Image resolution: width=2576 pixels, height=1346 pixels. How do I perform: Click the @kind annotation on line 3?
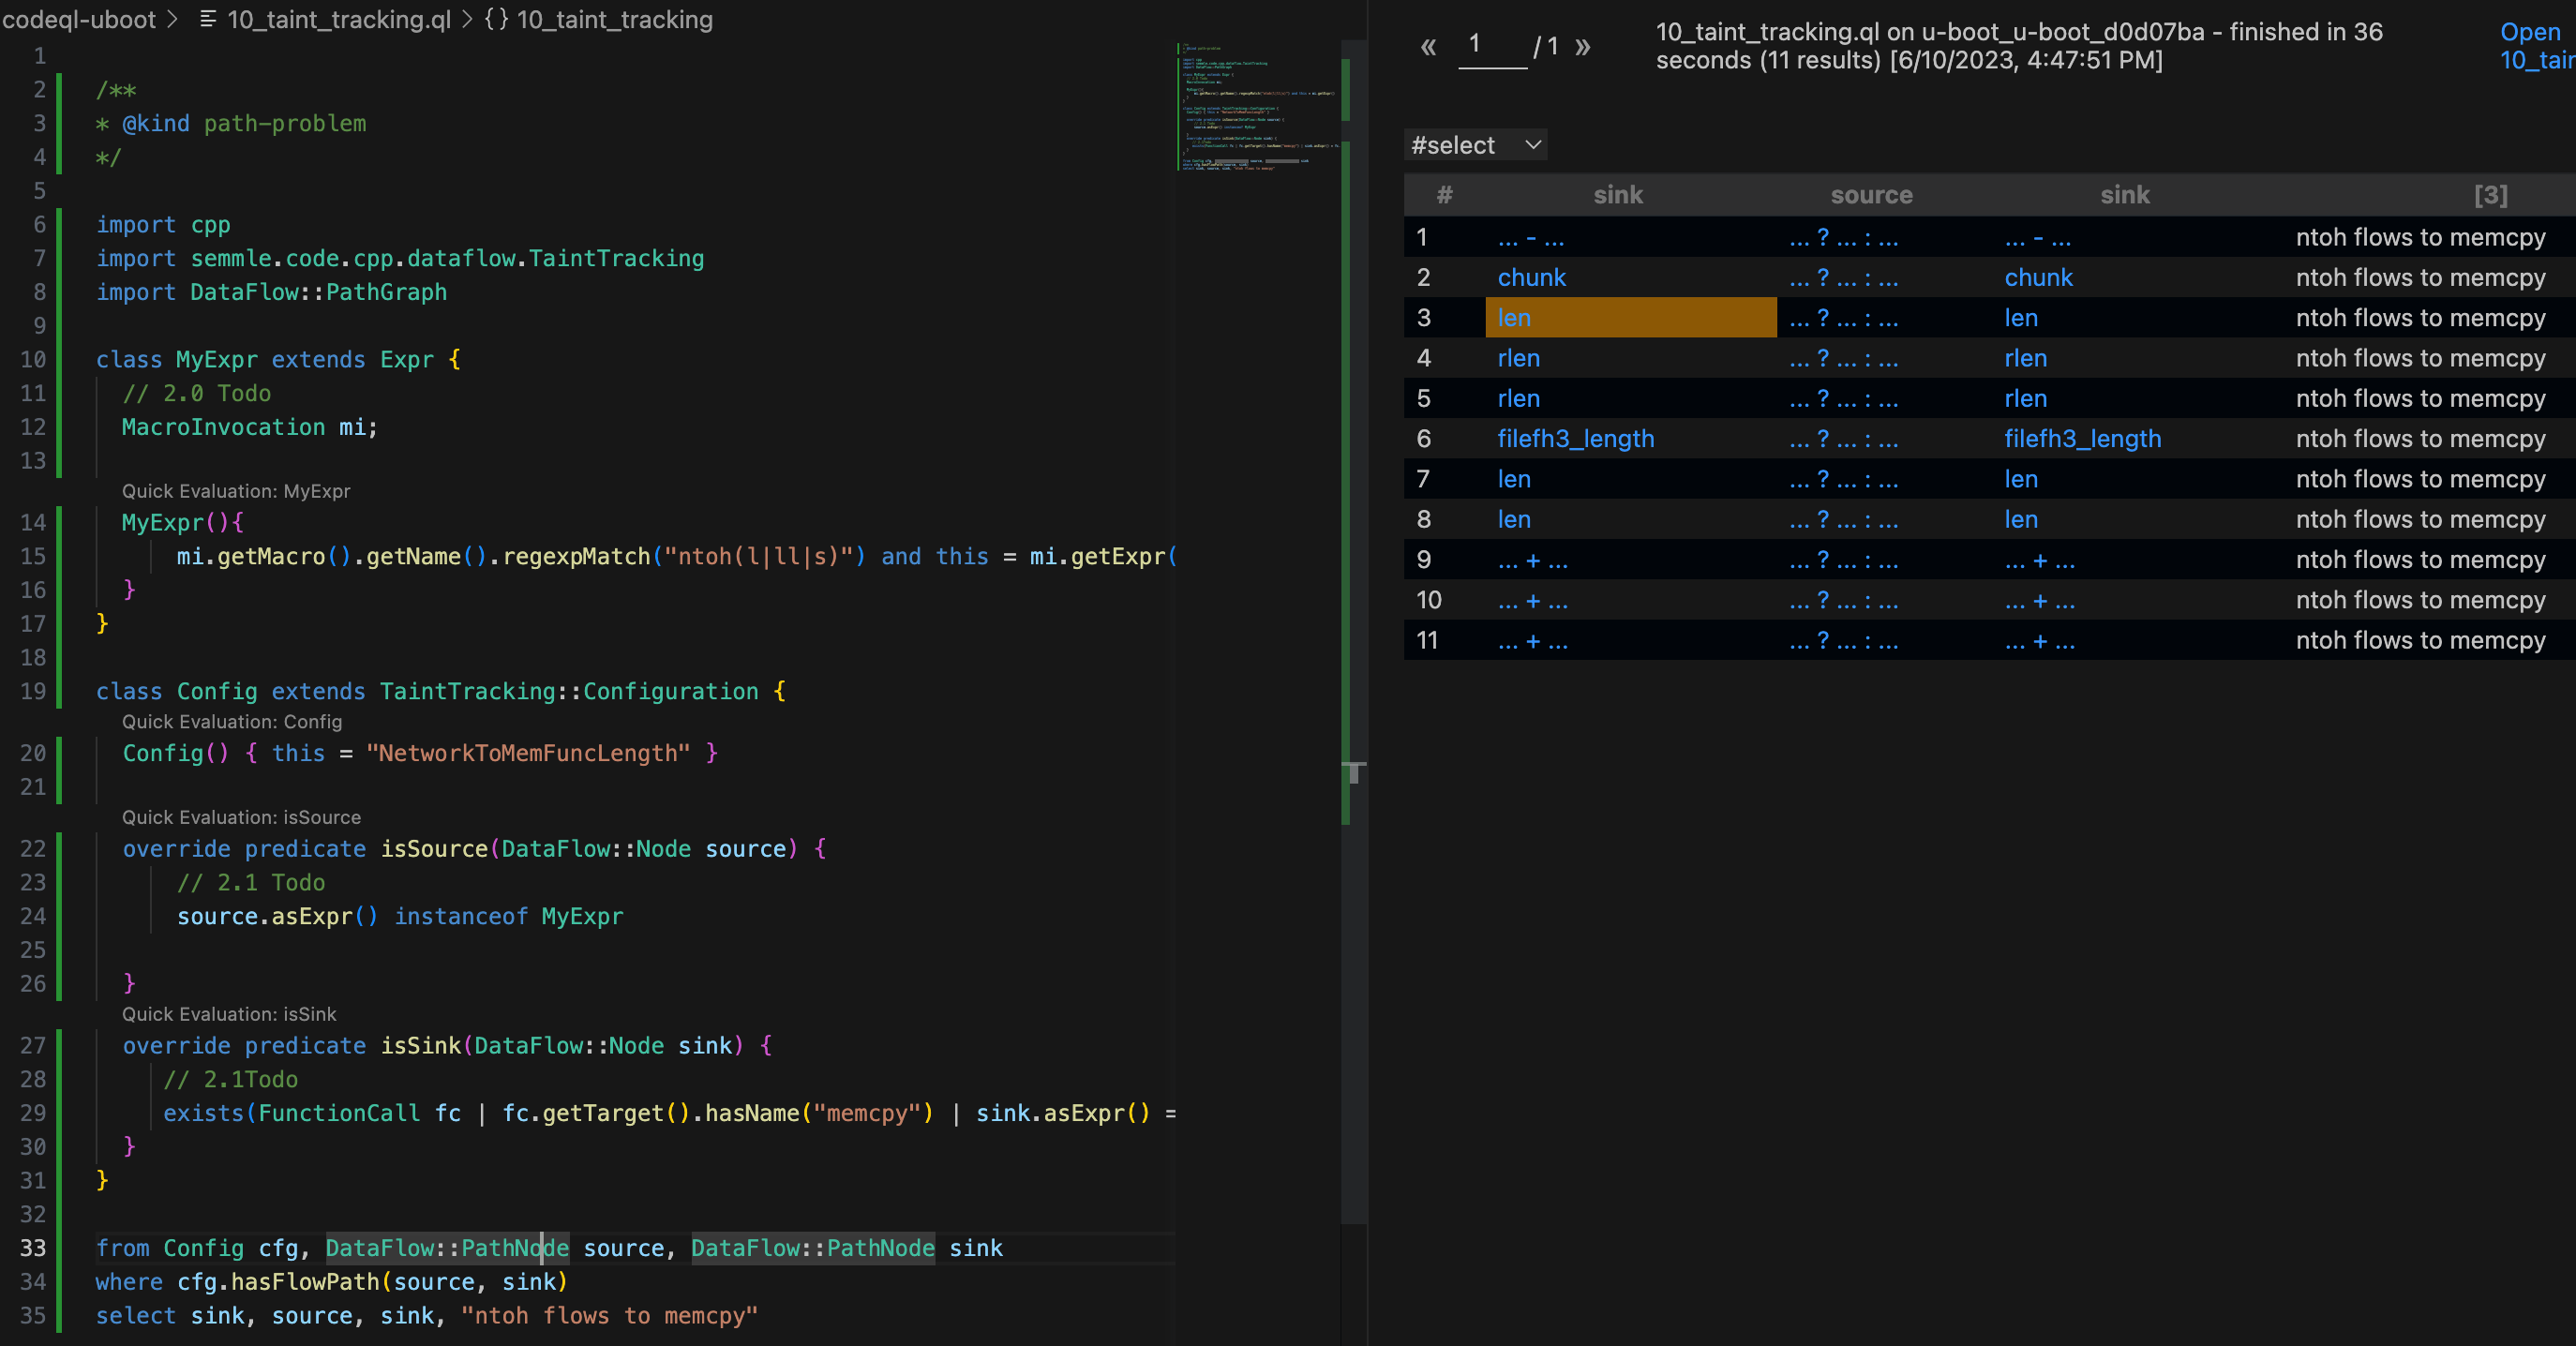tap(155, 123)
